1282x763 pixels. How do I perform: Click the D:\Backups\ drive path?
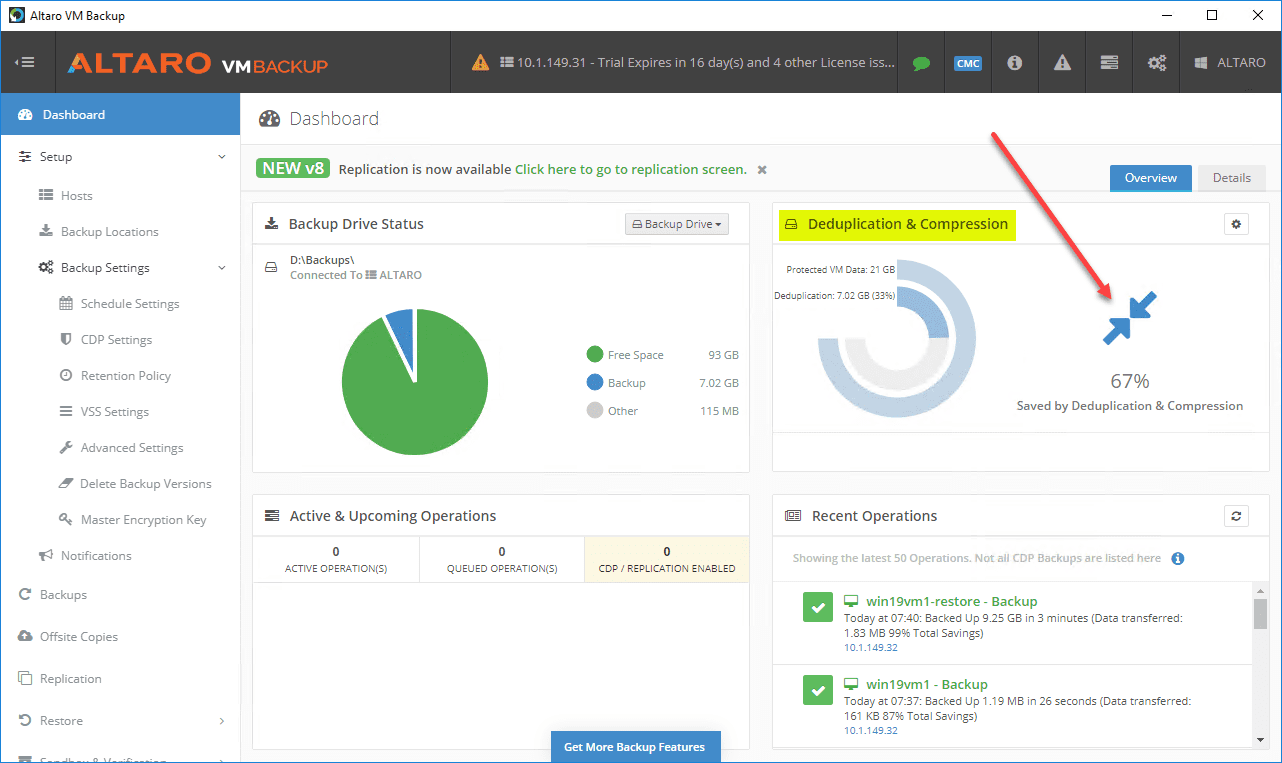322,260
